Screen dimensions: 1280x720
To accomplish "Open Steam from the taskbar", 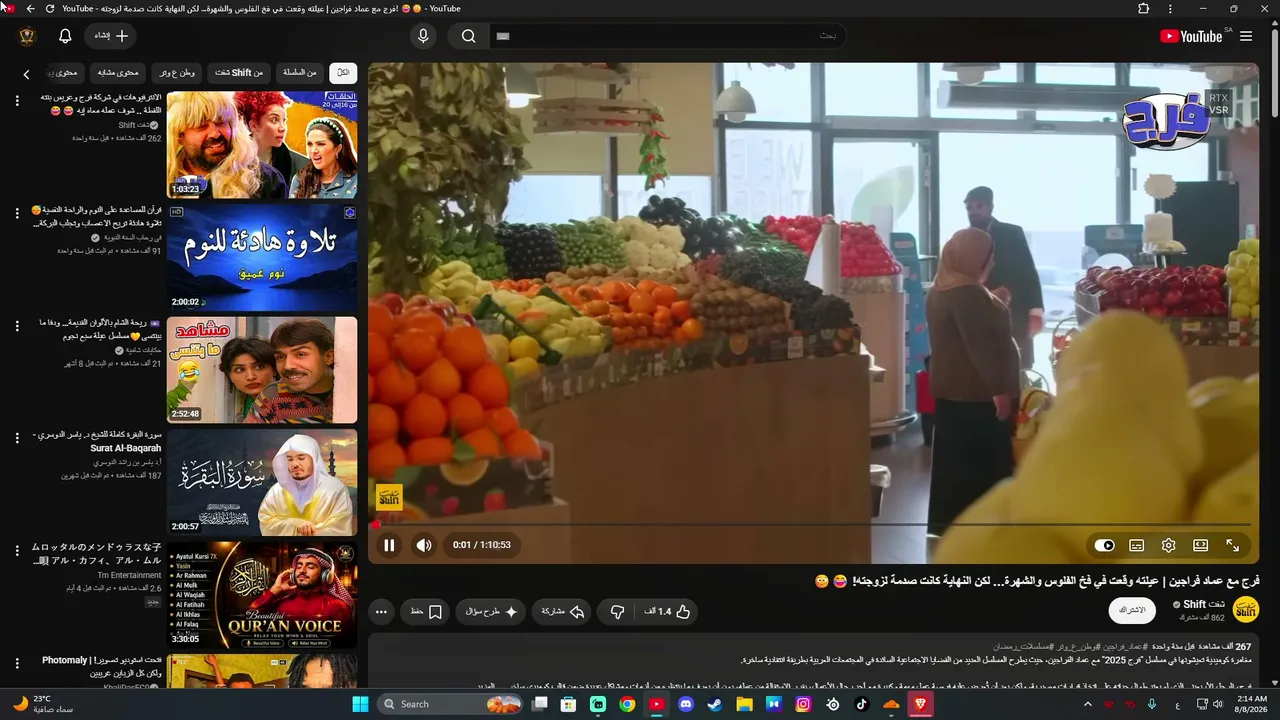I will point(714,704).
